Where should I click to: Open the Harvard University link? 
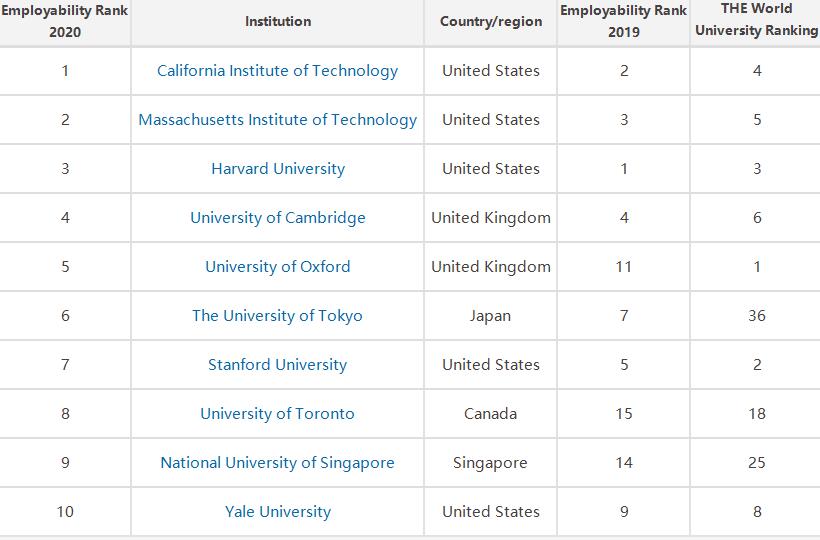tap(277, 169)
